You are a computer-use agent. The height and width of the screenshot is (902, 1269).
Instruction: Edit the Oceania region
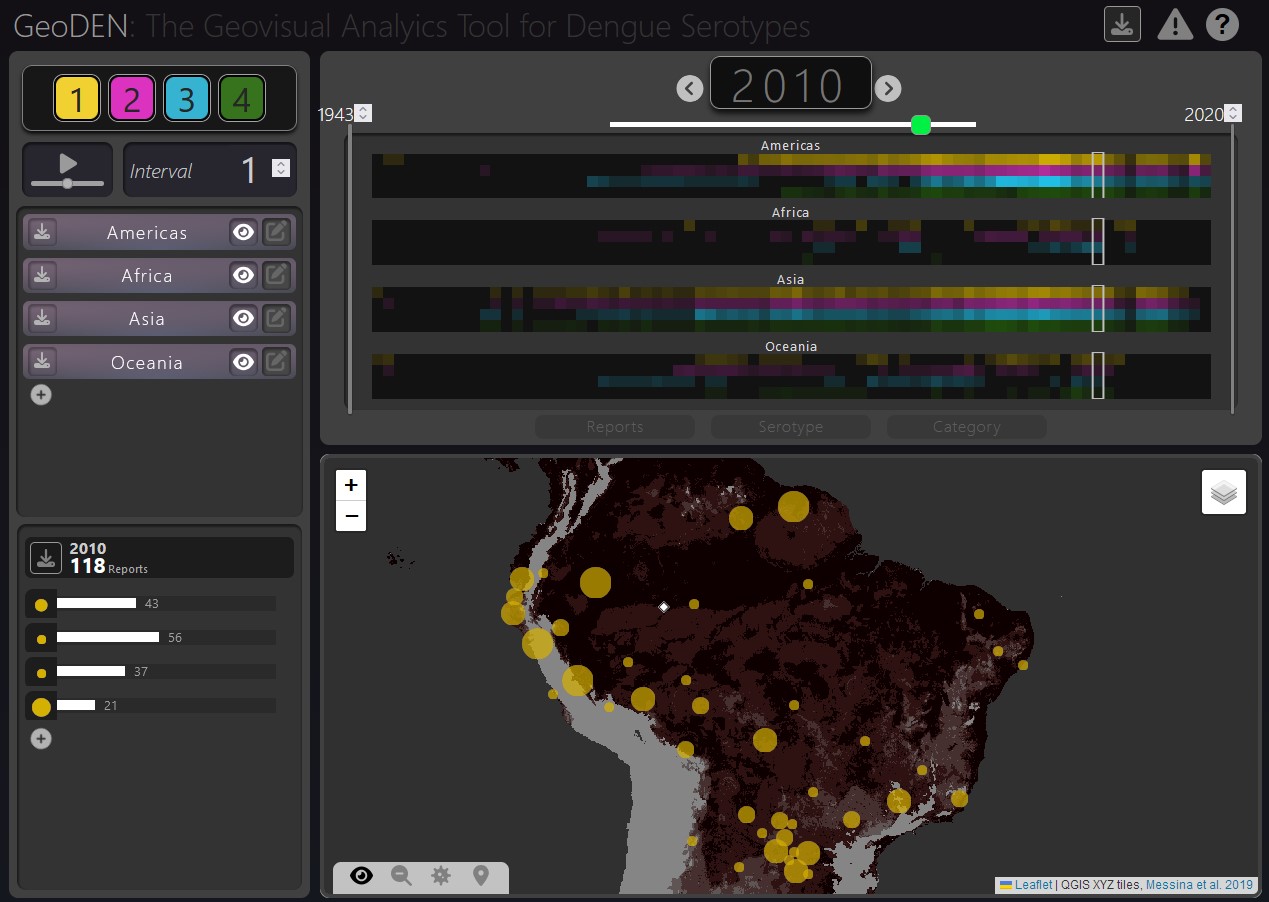point(276,361)
